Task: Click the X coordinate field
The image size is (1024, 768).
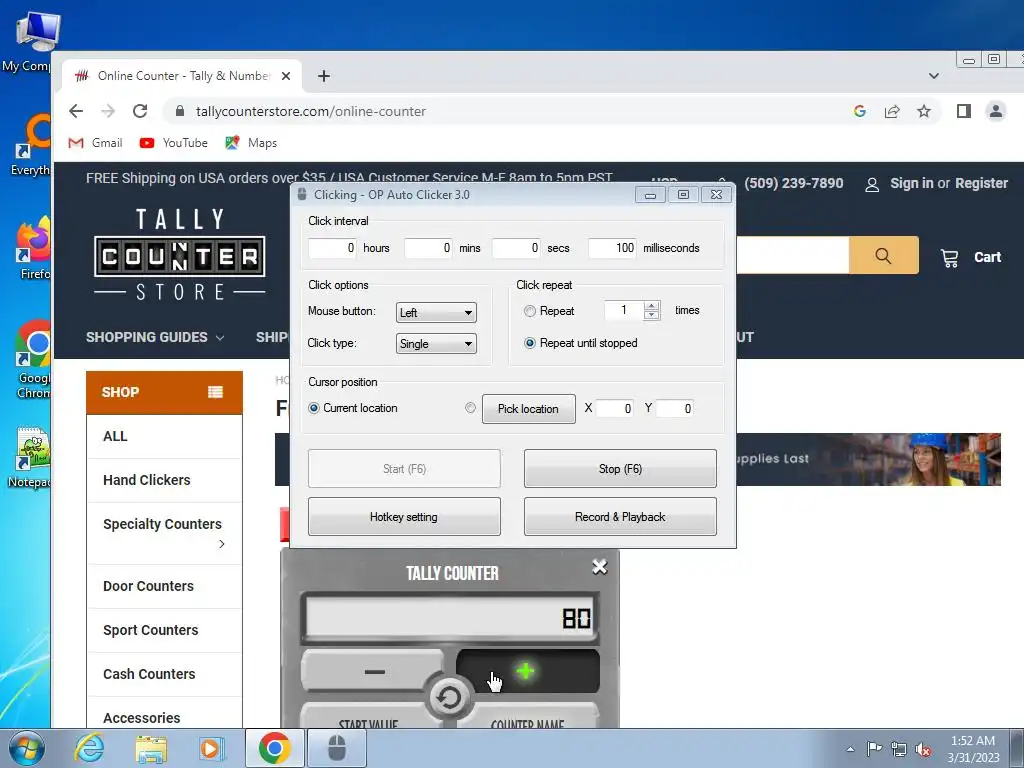Action: [614, 409]
